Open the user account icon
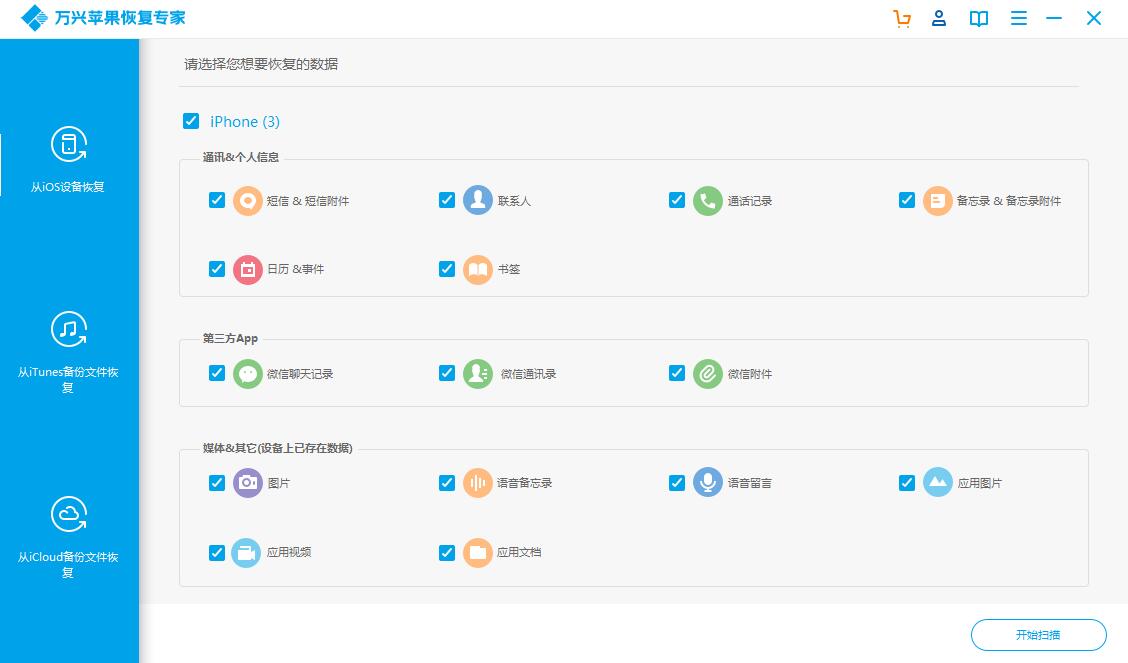This screenshot has height=663, width=1128. (939, 19)
